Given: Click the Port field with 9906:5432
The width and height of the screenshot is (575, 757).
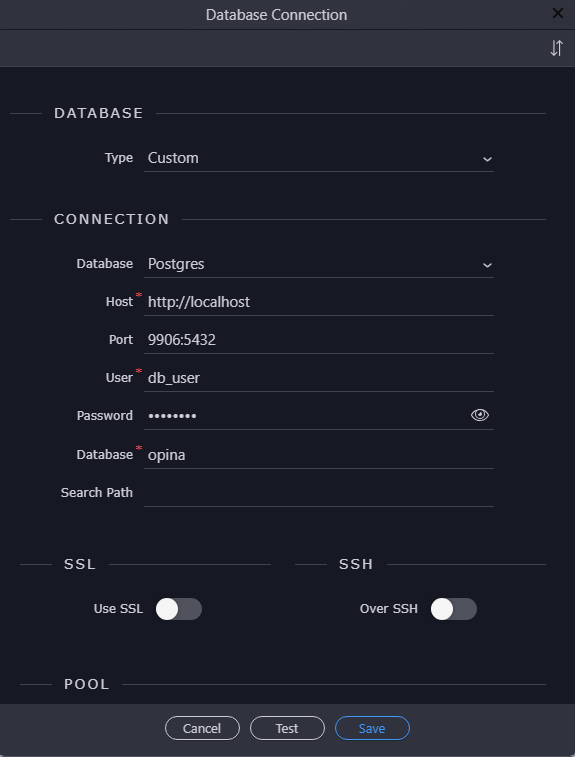Looking at the screenshot, I should pyautogui.click(x=319, y=340).
